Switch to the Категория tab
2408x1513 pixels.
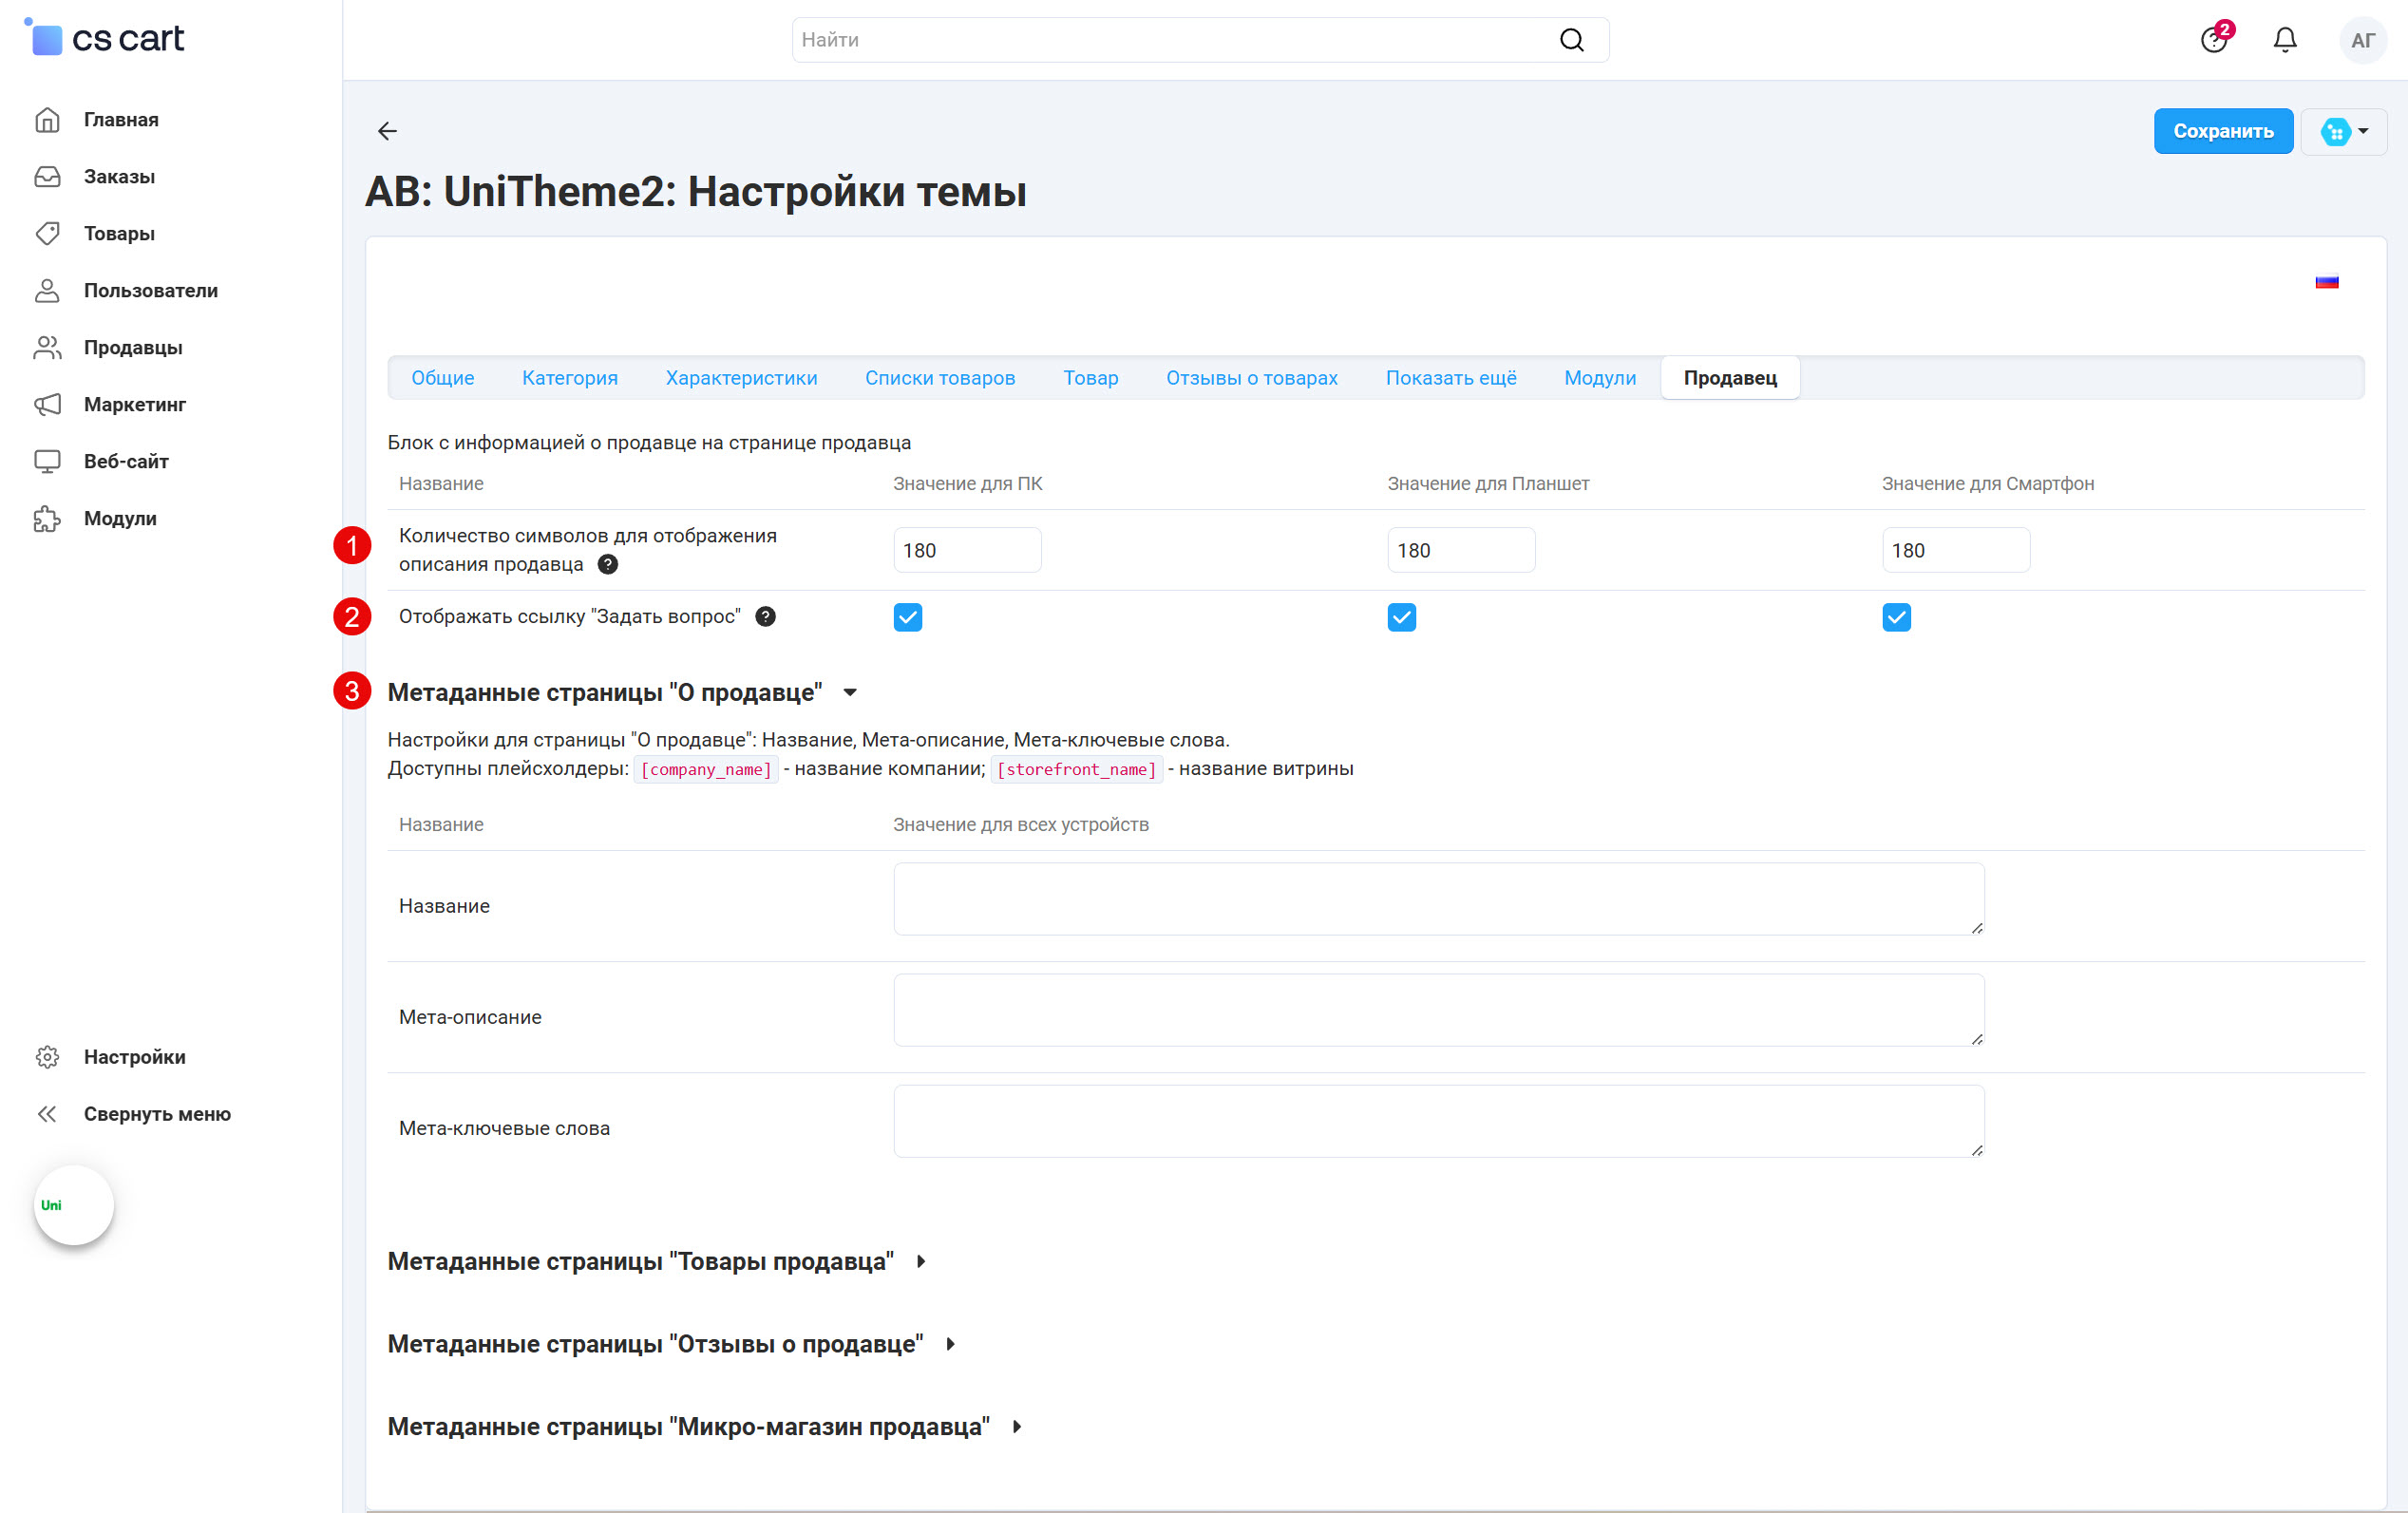(x=570, y=378)
